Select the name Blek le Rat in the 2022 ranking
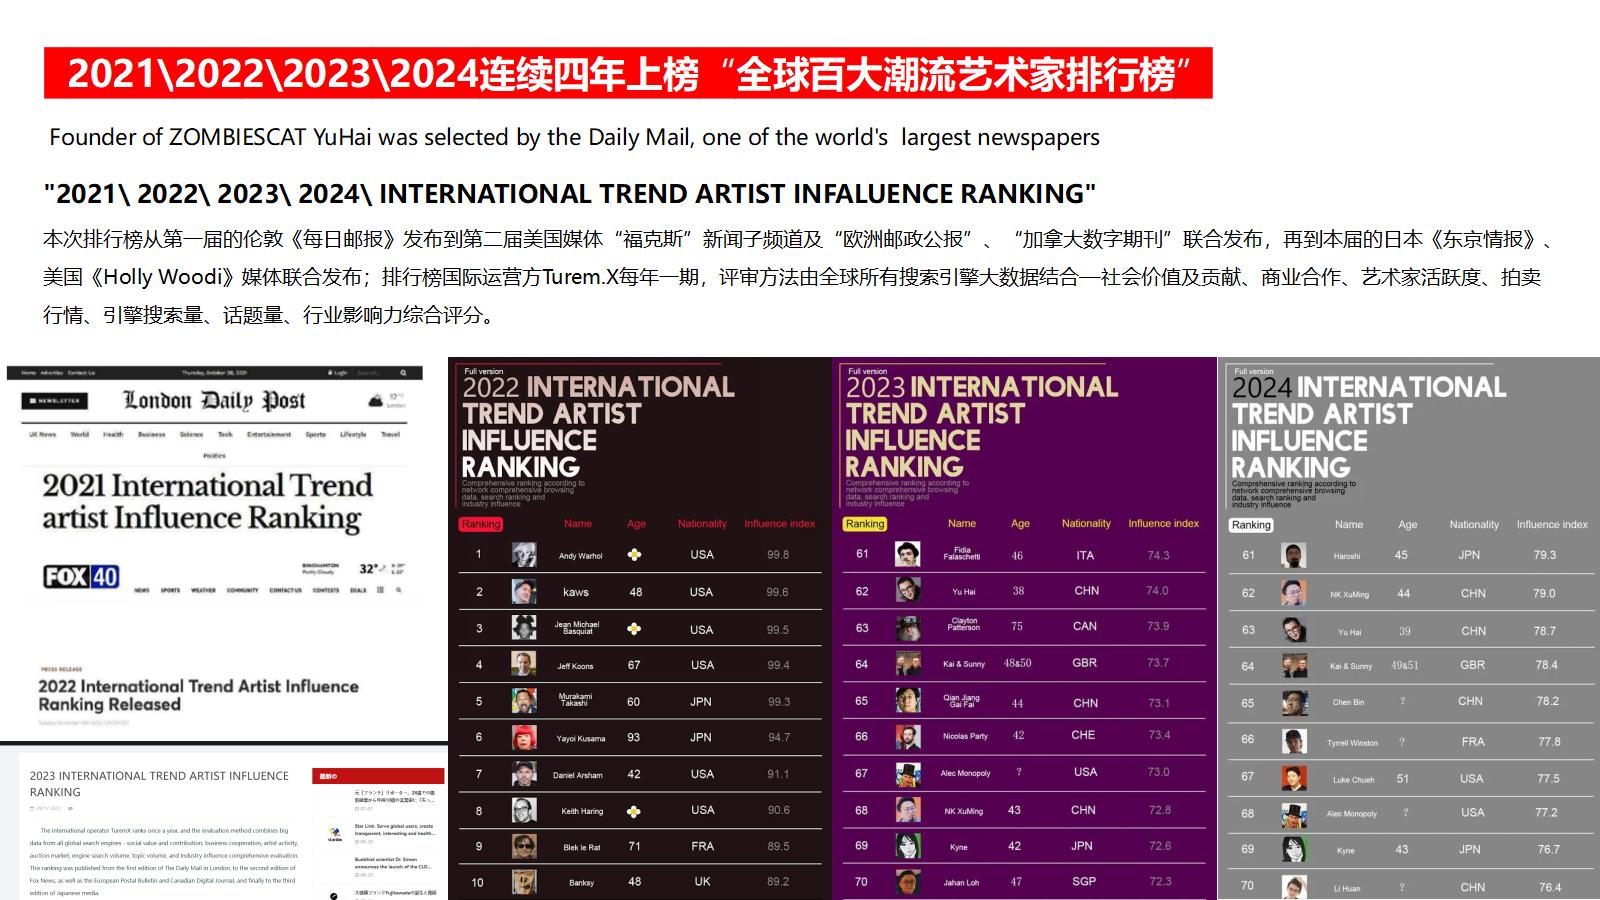The width and height of the screenshot is (1600, 900). [582, 847]
